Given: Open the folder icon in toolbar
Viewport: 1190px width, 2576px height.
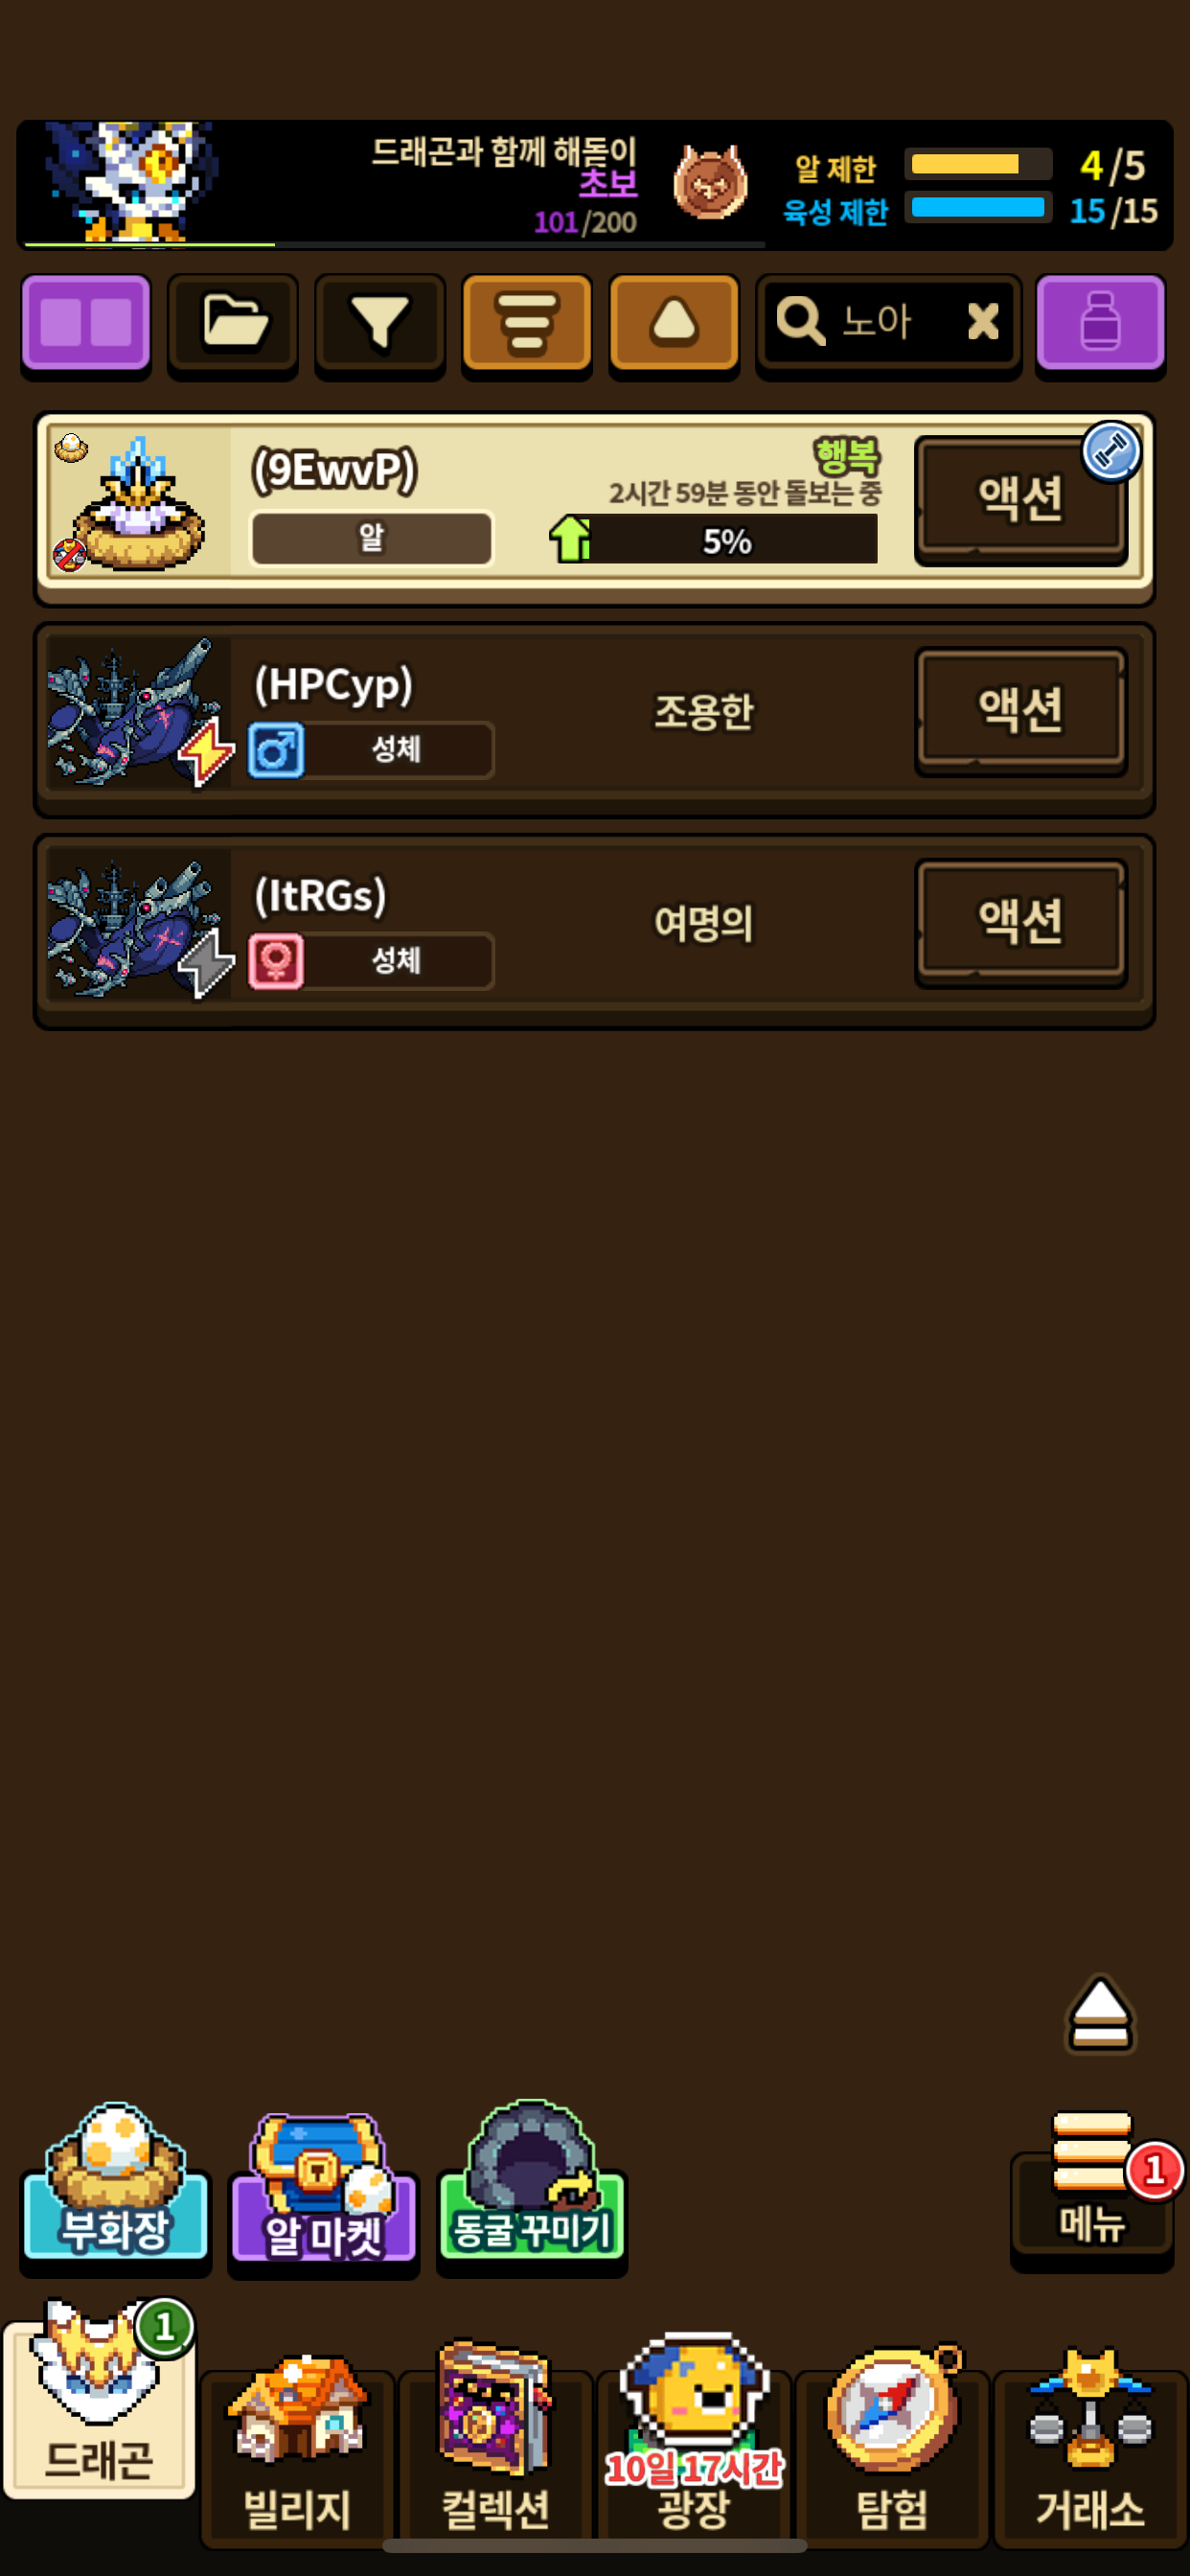Looking at the screenshot, I should 233,325.
